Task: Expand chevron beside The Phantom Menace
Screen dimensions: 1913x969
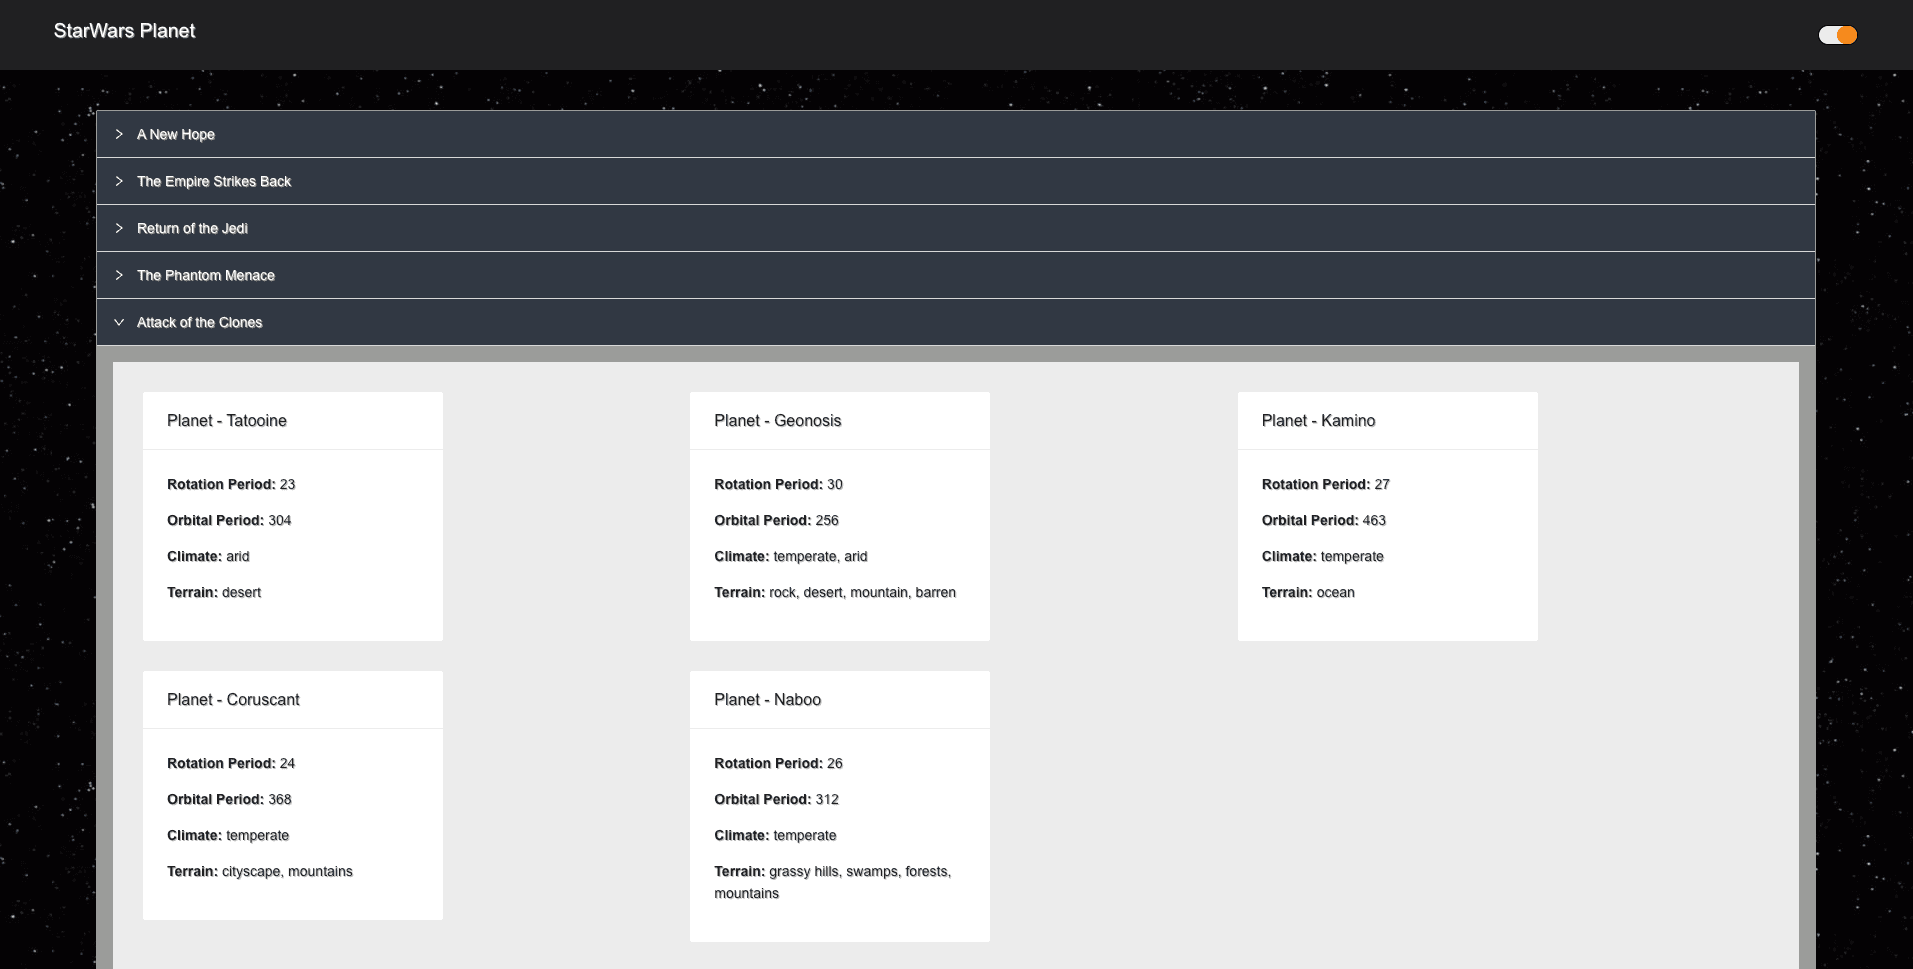Action: coord(119,275)
